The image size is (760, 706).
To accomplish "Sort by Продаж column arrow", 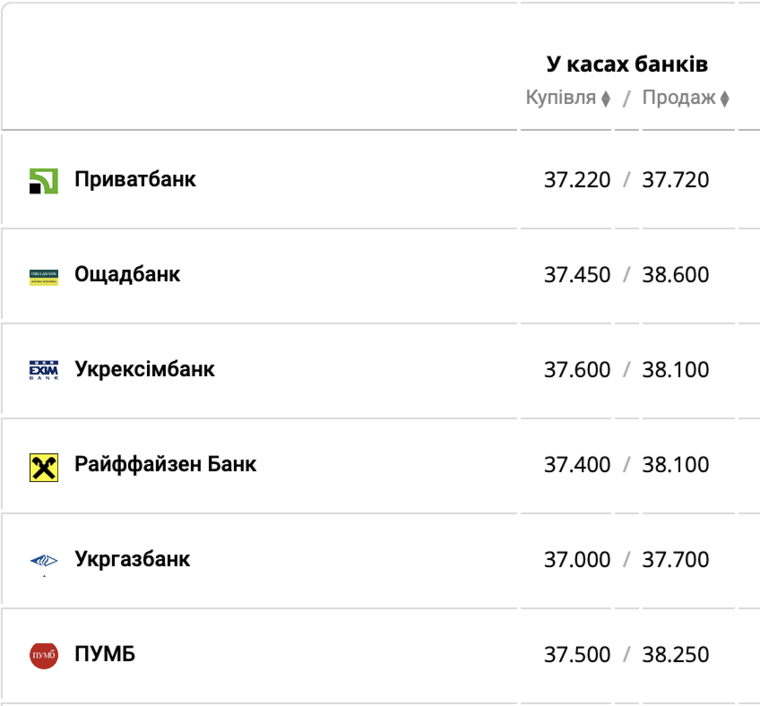I will (x=725, y=99).
